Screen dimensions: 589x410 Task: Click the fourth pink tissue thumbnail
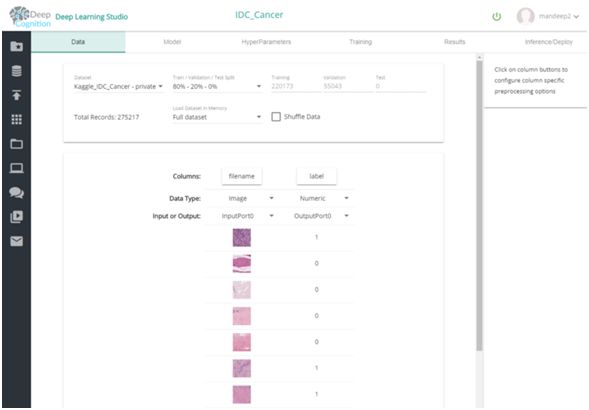[242, 316]
